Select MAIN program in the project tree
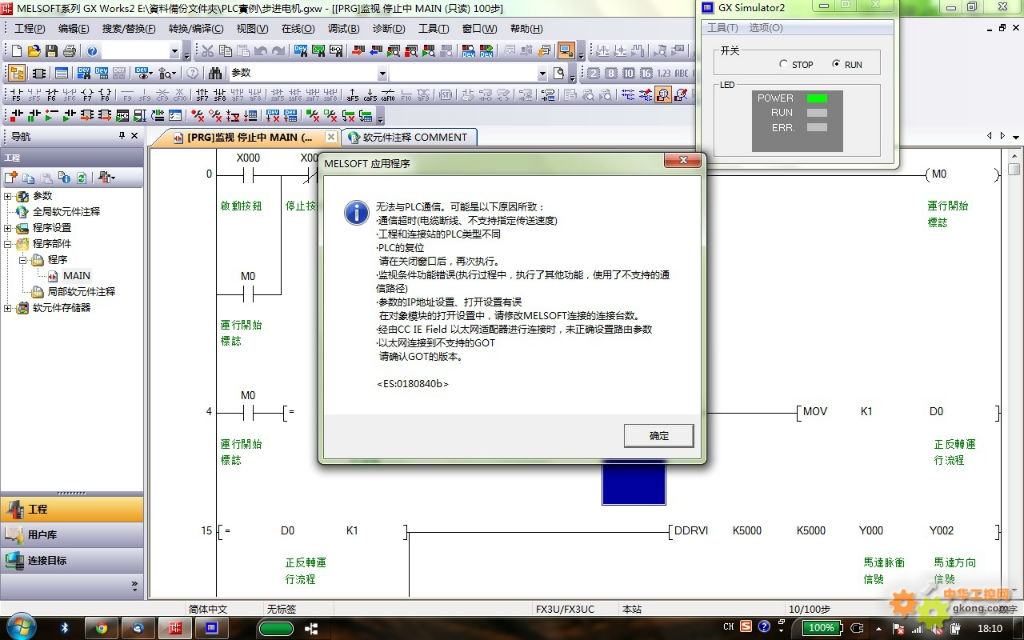 (76, 276)
